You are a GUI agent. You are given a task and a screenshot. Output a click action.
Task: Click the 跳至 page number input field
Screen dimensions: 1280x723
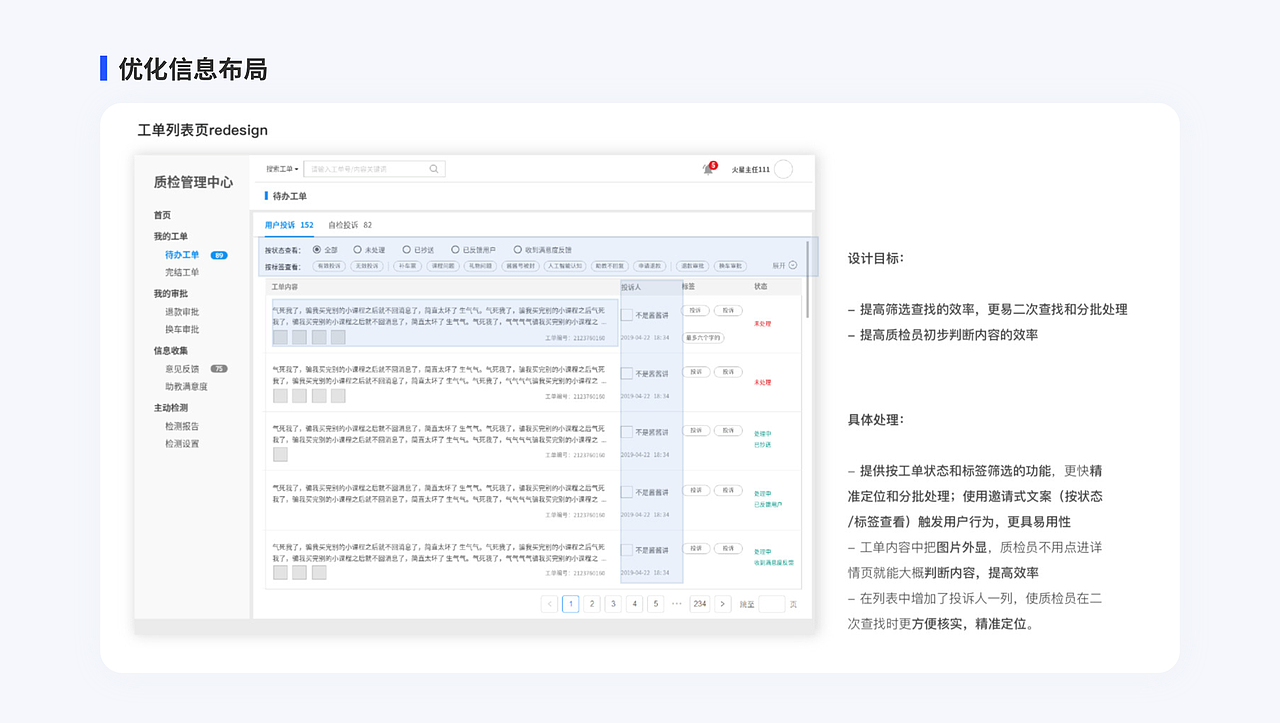[x=769, y=604]
